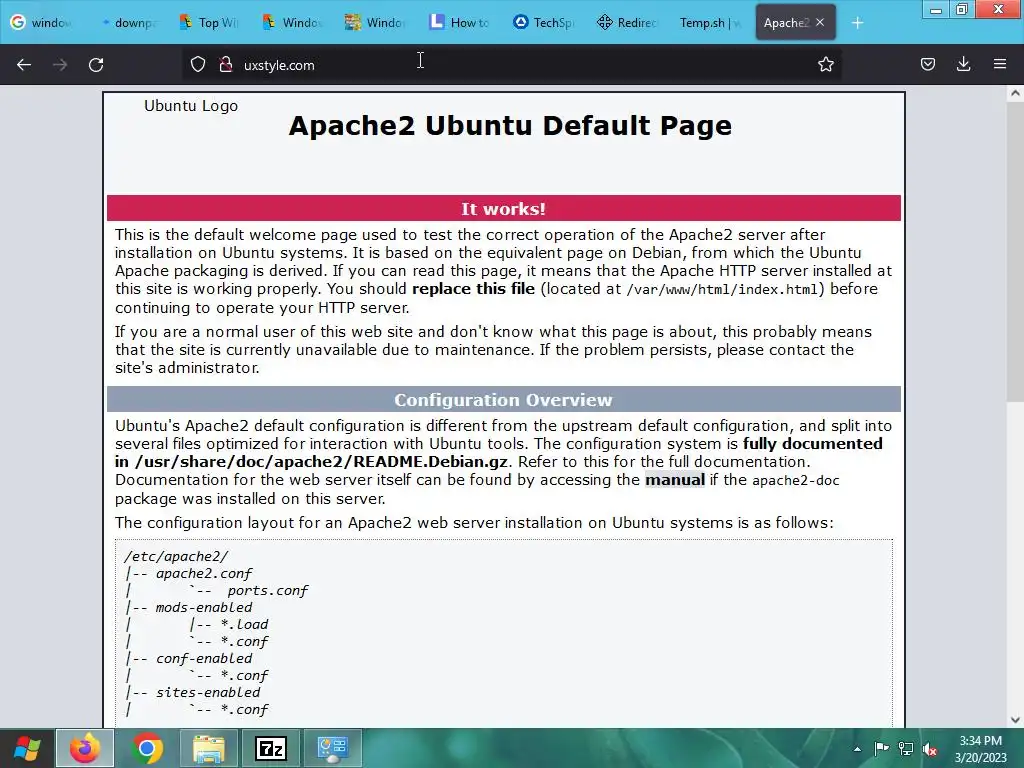Bookmark this page with the star
1024x768 pixels.
825,65
